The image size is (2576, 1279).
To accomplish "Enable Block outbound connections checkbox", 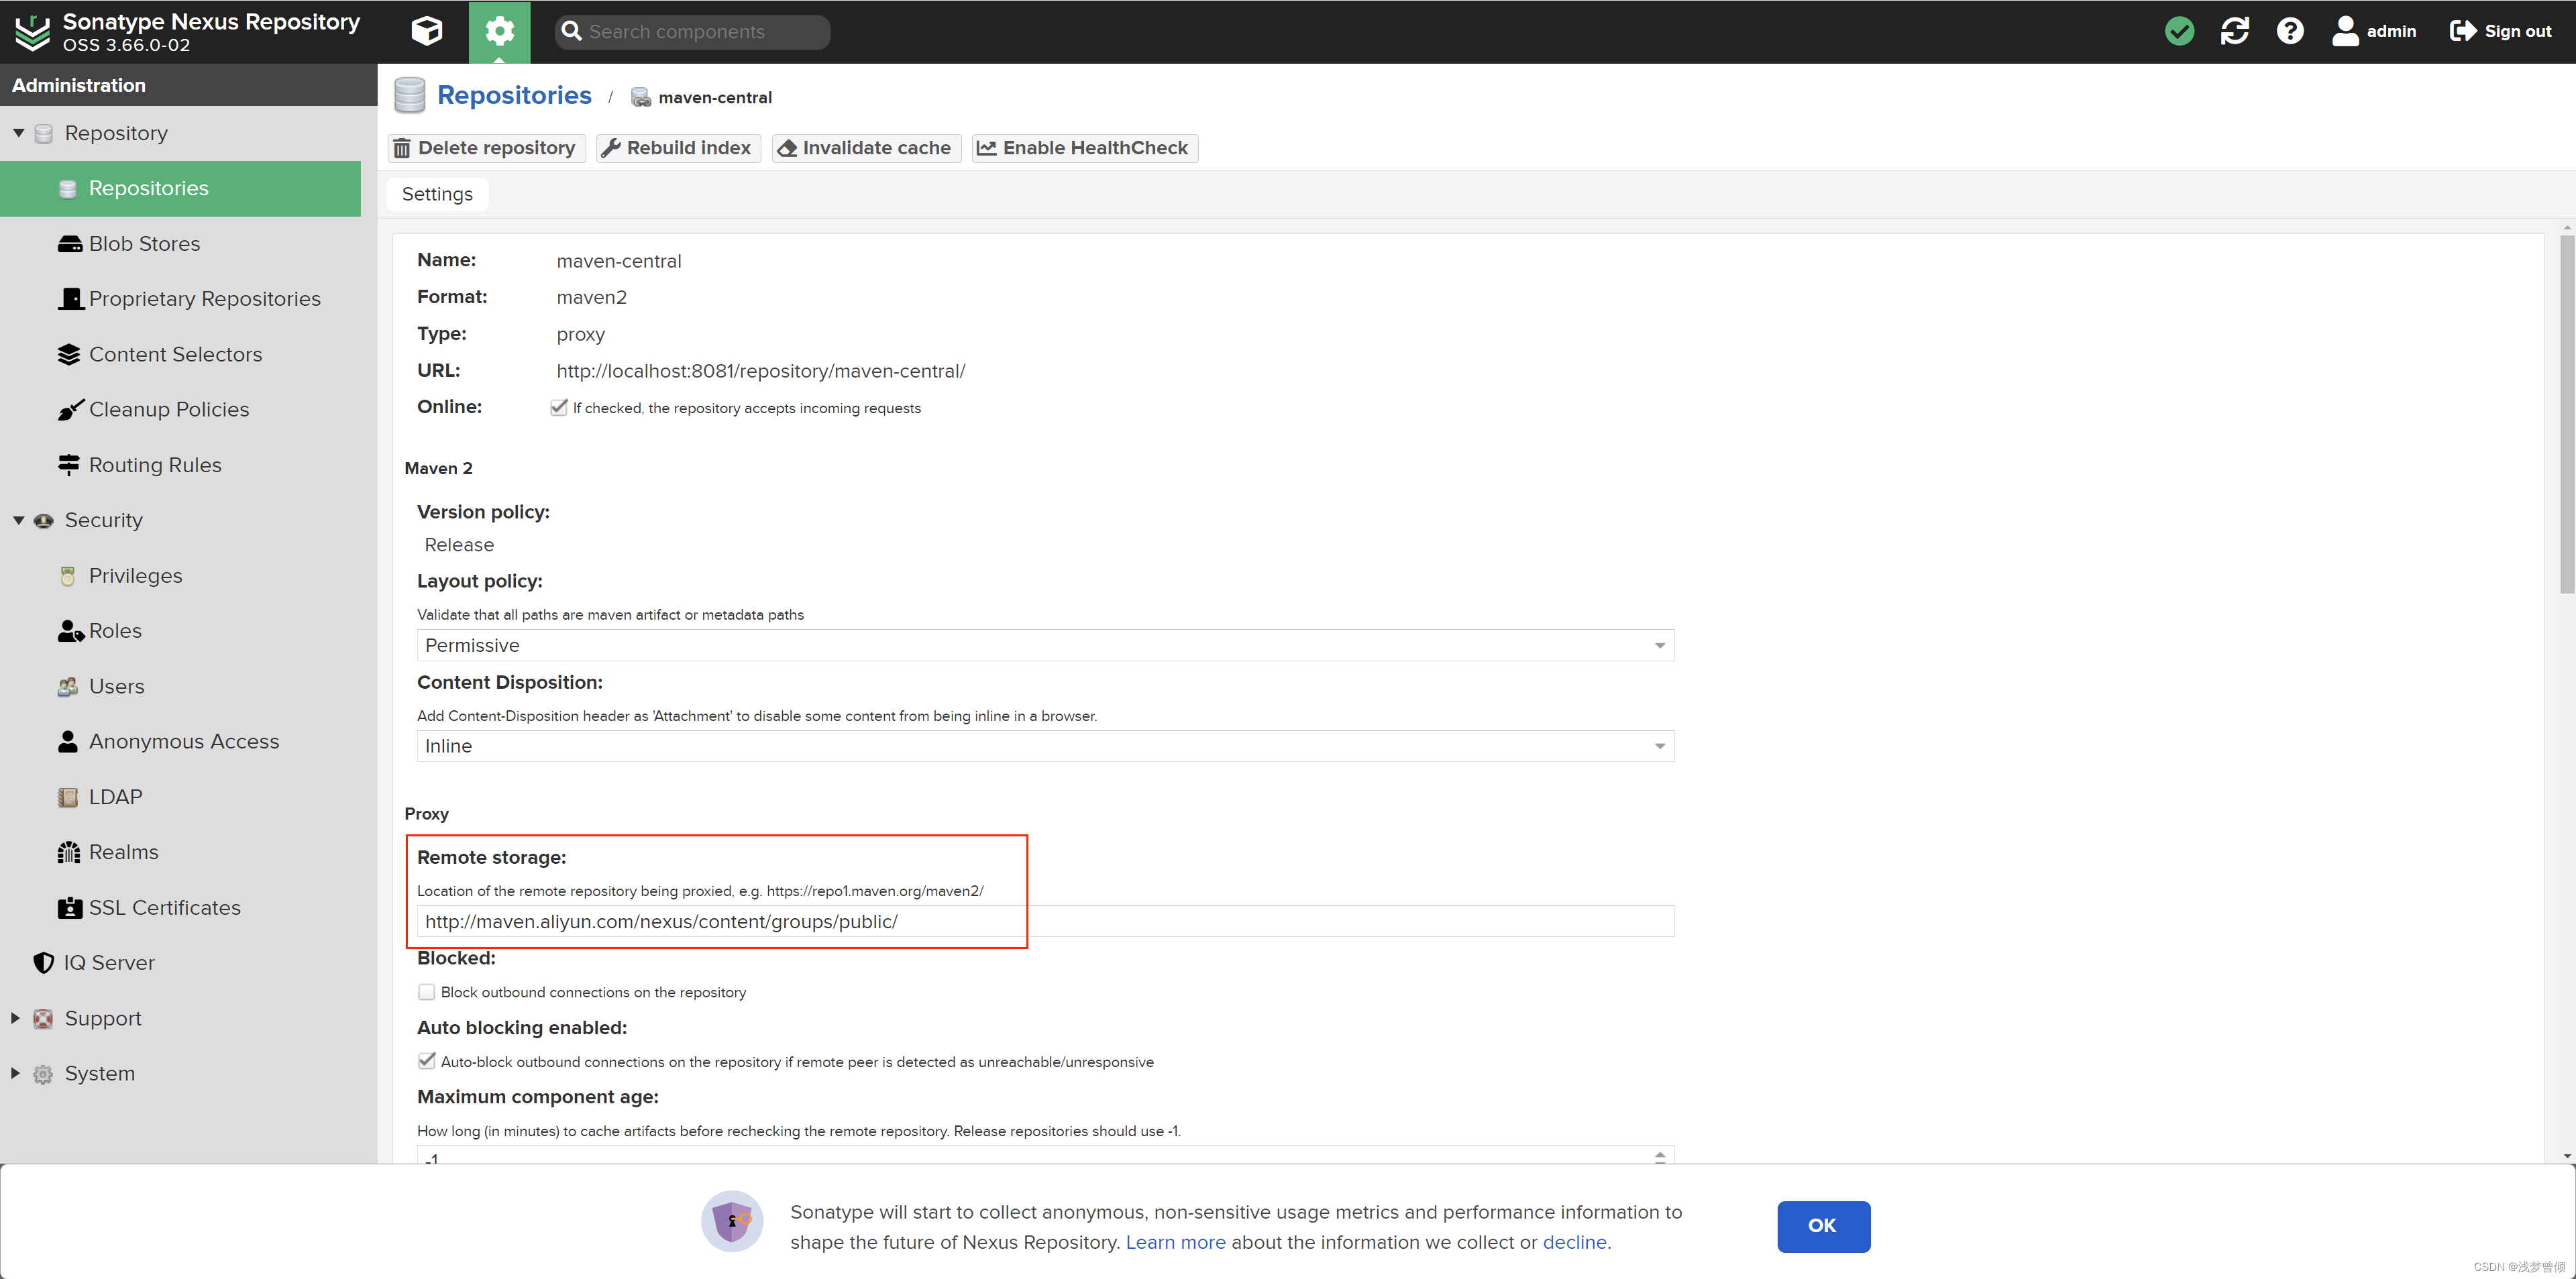I will coord(427,992).
